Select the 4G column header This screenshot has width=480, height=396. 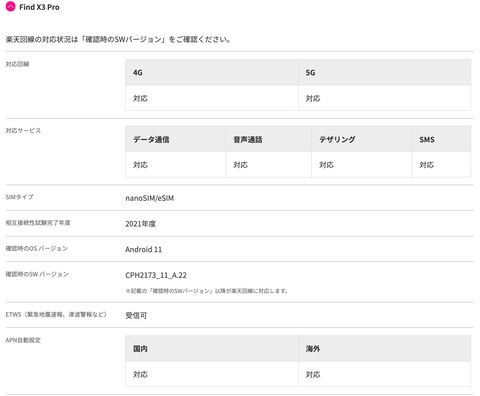[212, 72]
